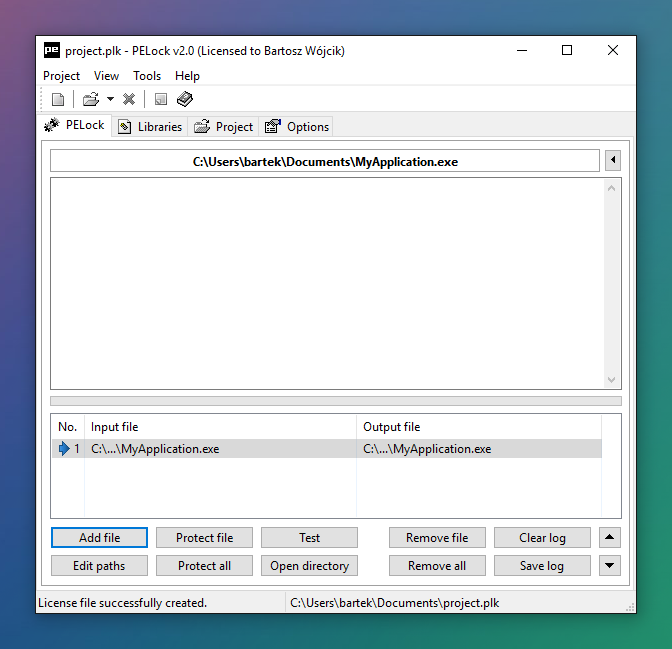The height and width of the screenshot is (649, 672).
Task: Click the Clear log button
Action: 542,538
